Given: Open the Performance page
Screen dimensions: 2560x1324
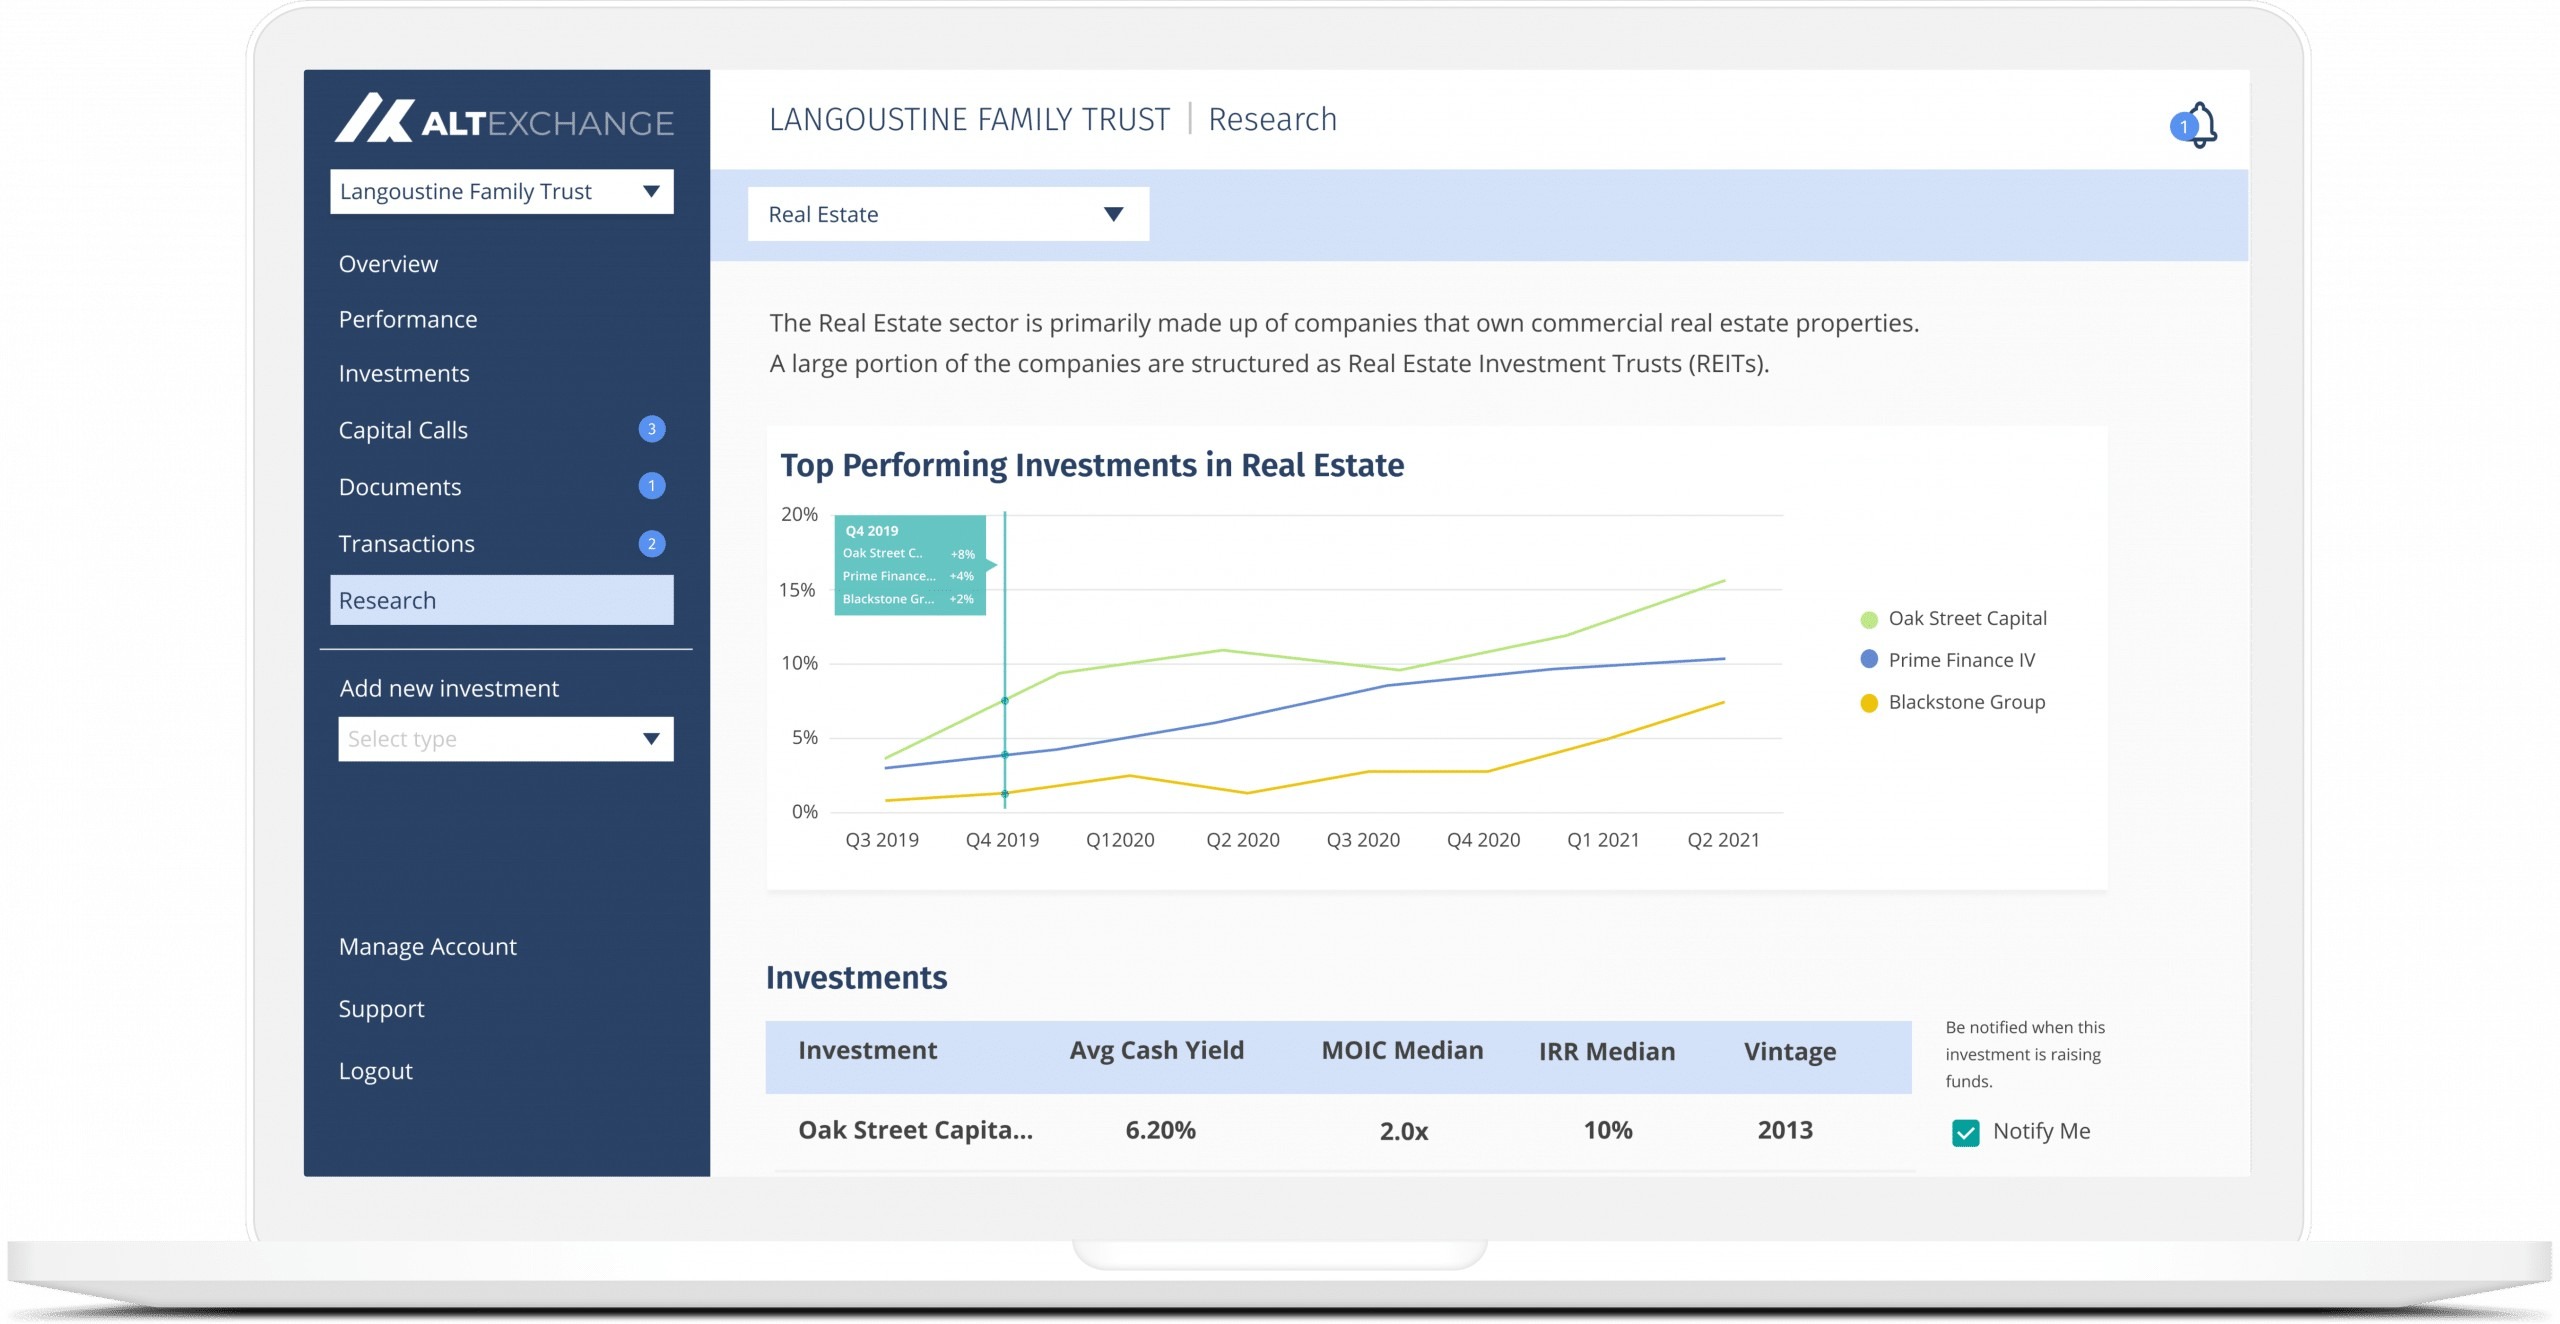Looking at the screenshot, I should 408,319.
